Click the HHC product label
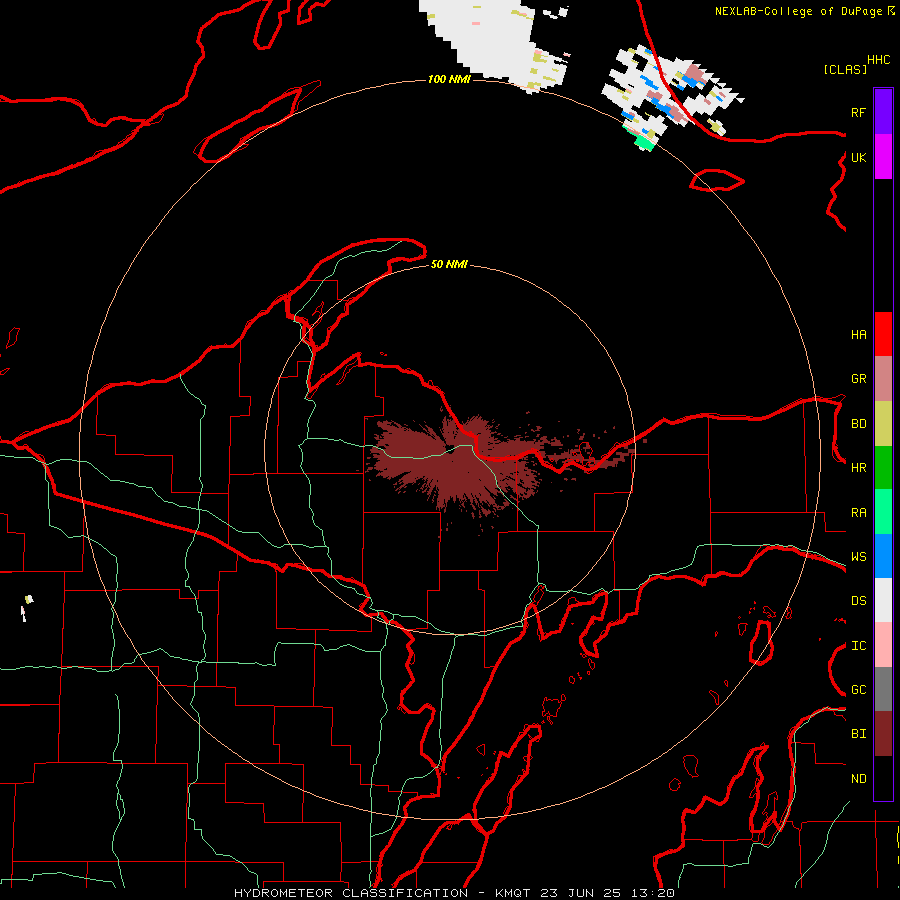The image size is (900, 900). click(x=878, y=60)
